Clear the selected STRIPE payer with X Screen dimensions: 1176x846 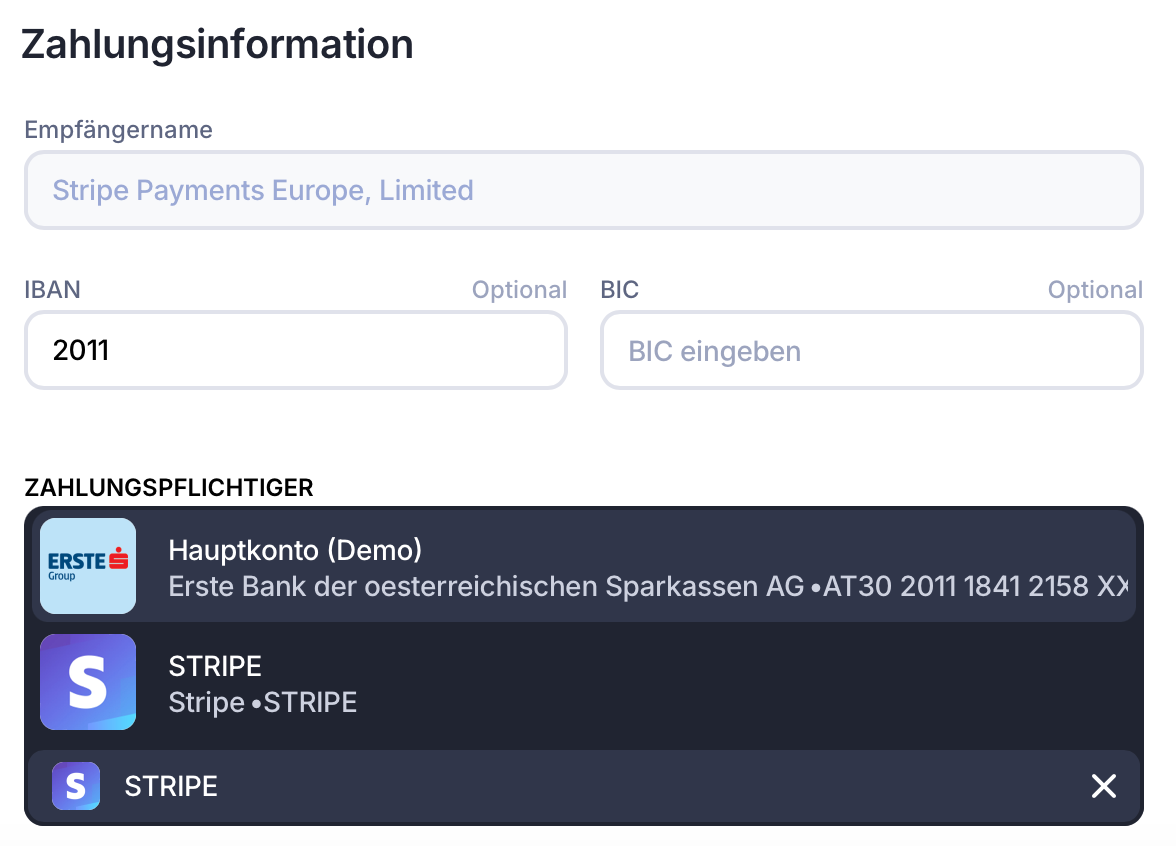1103,786
